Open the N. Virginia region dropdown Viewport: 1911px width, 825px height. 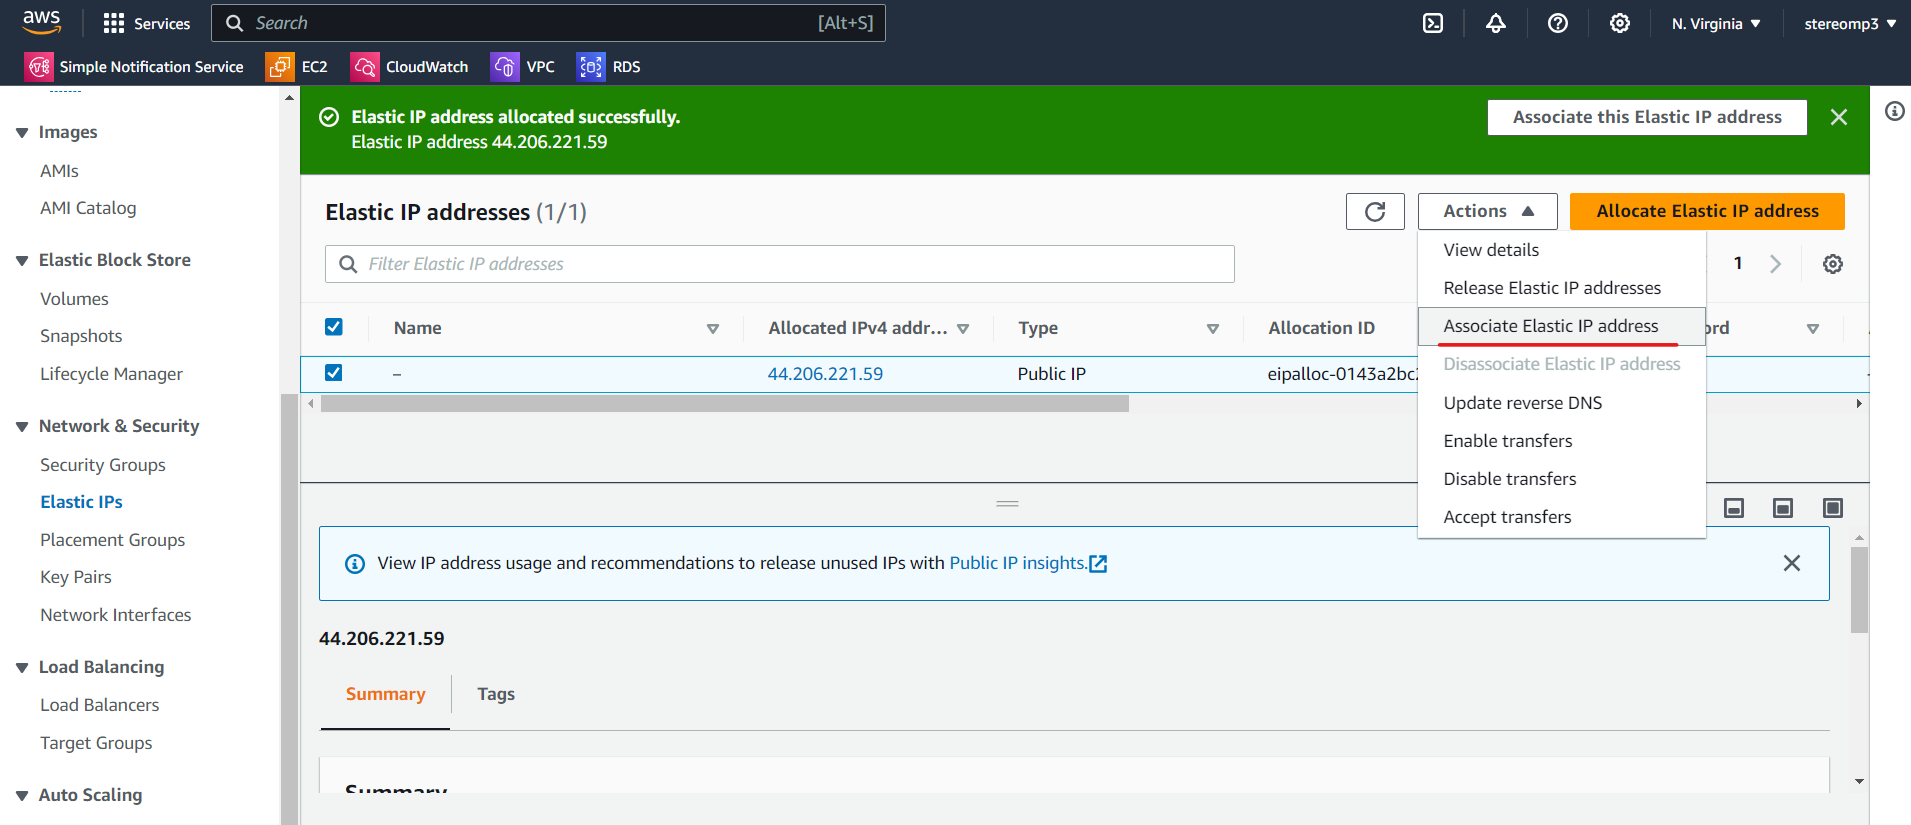pyautogui.click(x=1716, y=23)
